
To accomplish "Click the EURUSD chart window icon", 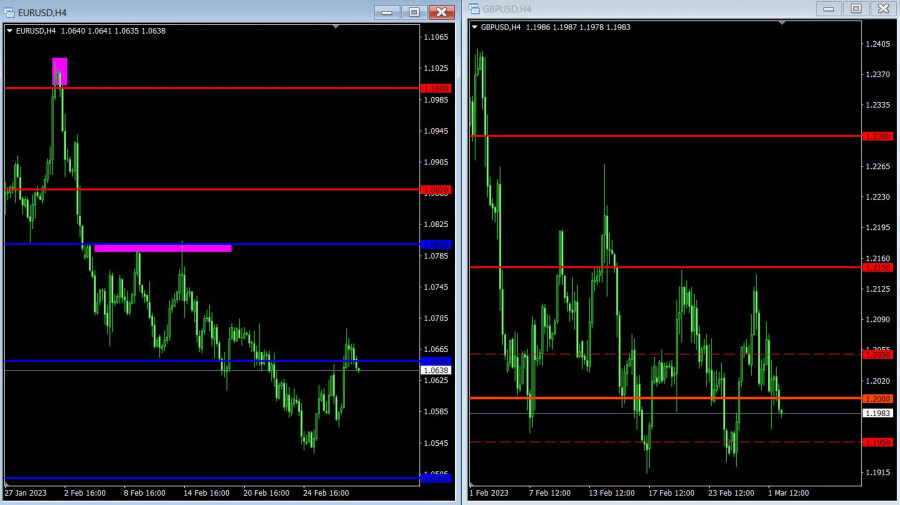I will [x=9, y=12].
